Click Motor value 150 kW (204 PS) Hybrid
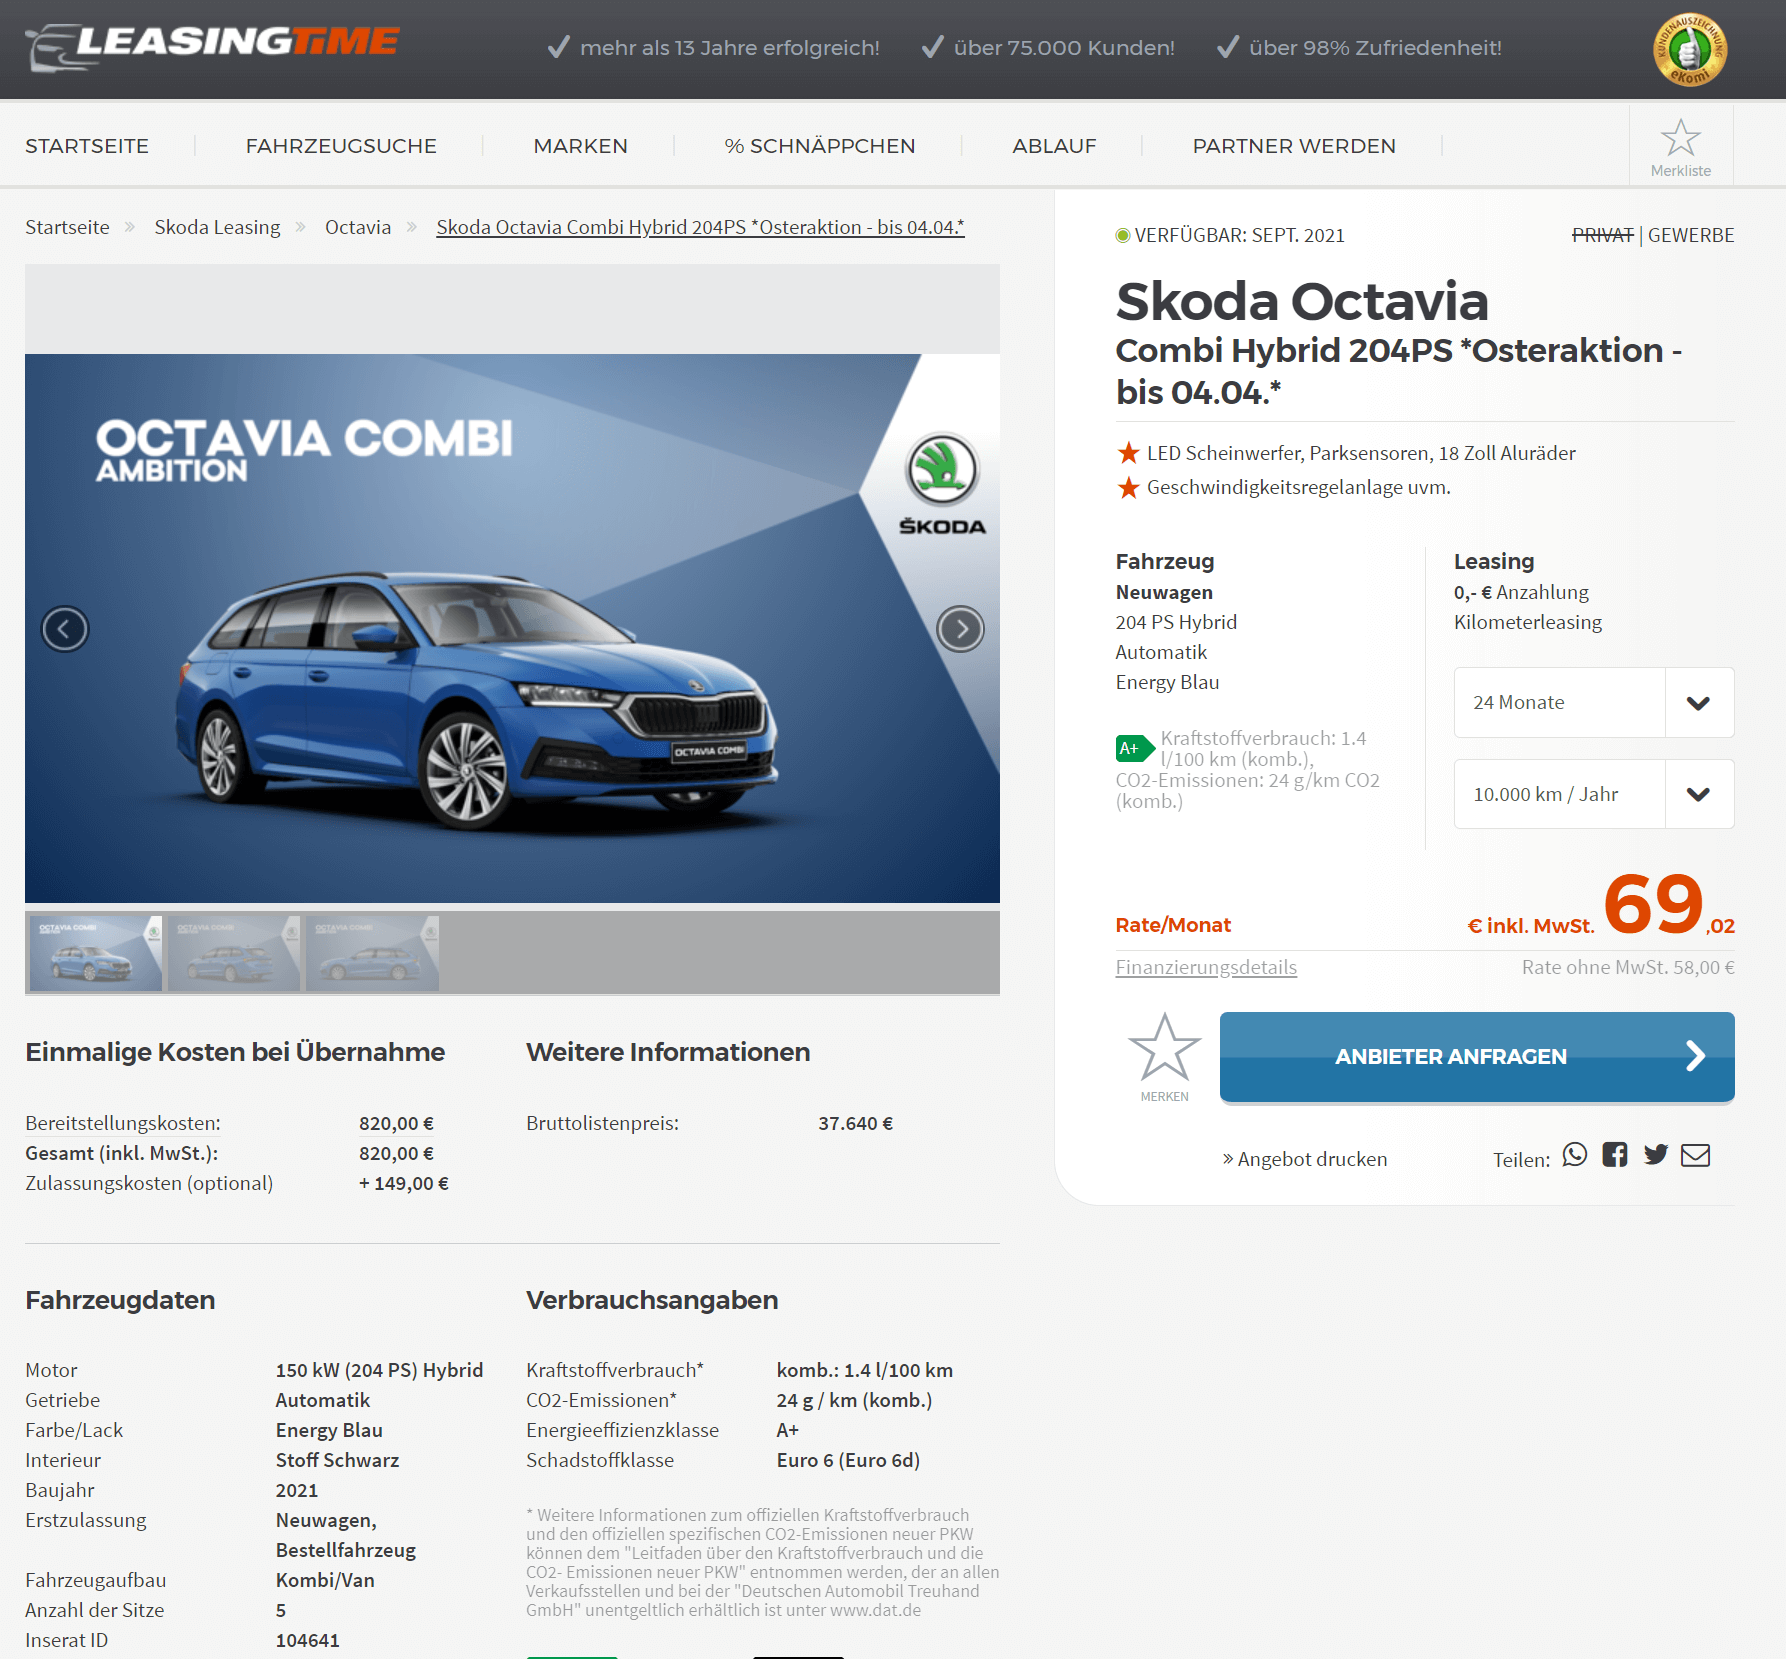The height and width of the screenshot is (1659, 1786). [379, 1370]
